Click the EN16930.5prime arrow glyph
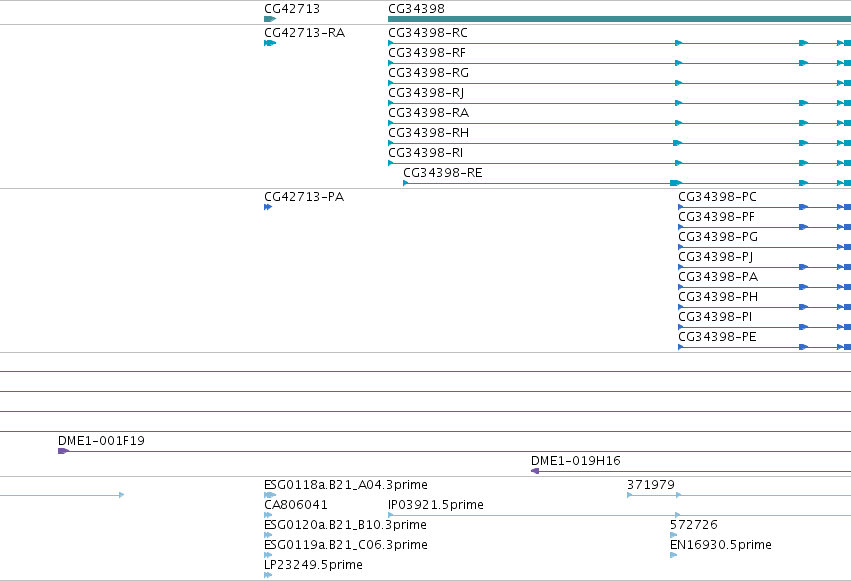851x581 pixels. tap(674, 556)
